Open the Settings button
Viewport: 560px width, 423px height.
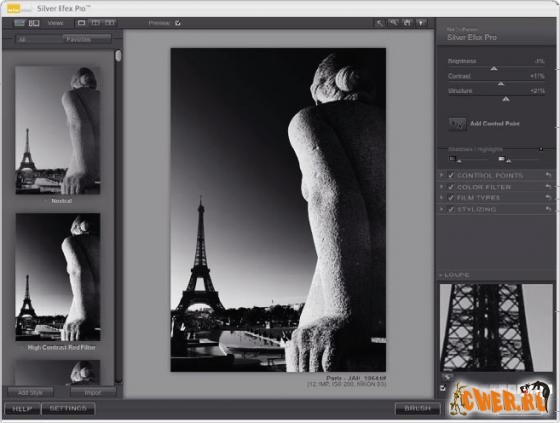[x=68, y=408]
